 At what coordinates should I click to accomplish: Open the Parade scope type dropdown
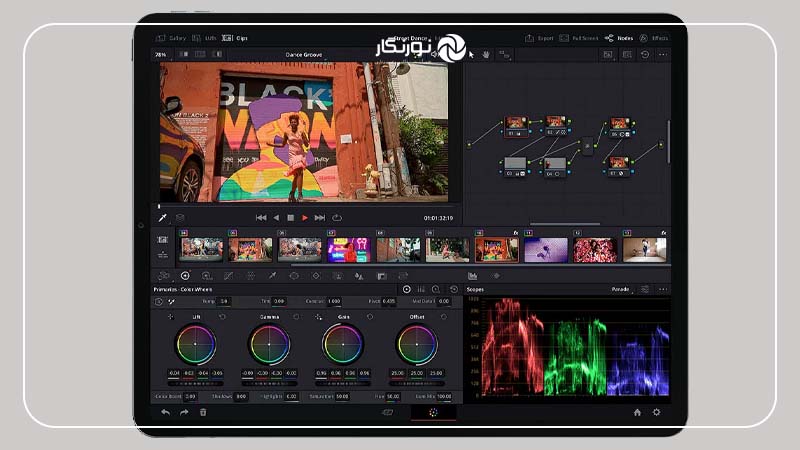tap(622, 289)
